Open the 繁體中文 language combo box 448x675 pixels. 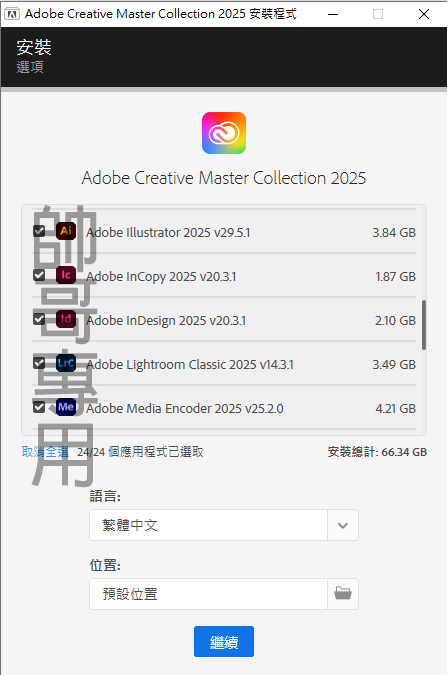tap(224, 525)
